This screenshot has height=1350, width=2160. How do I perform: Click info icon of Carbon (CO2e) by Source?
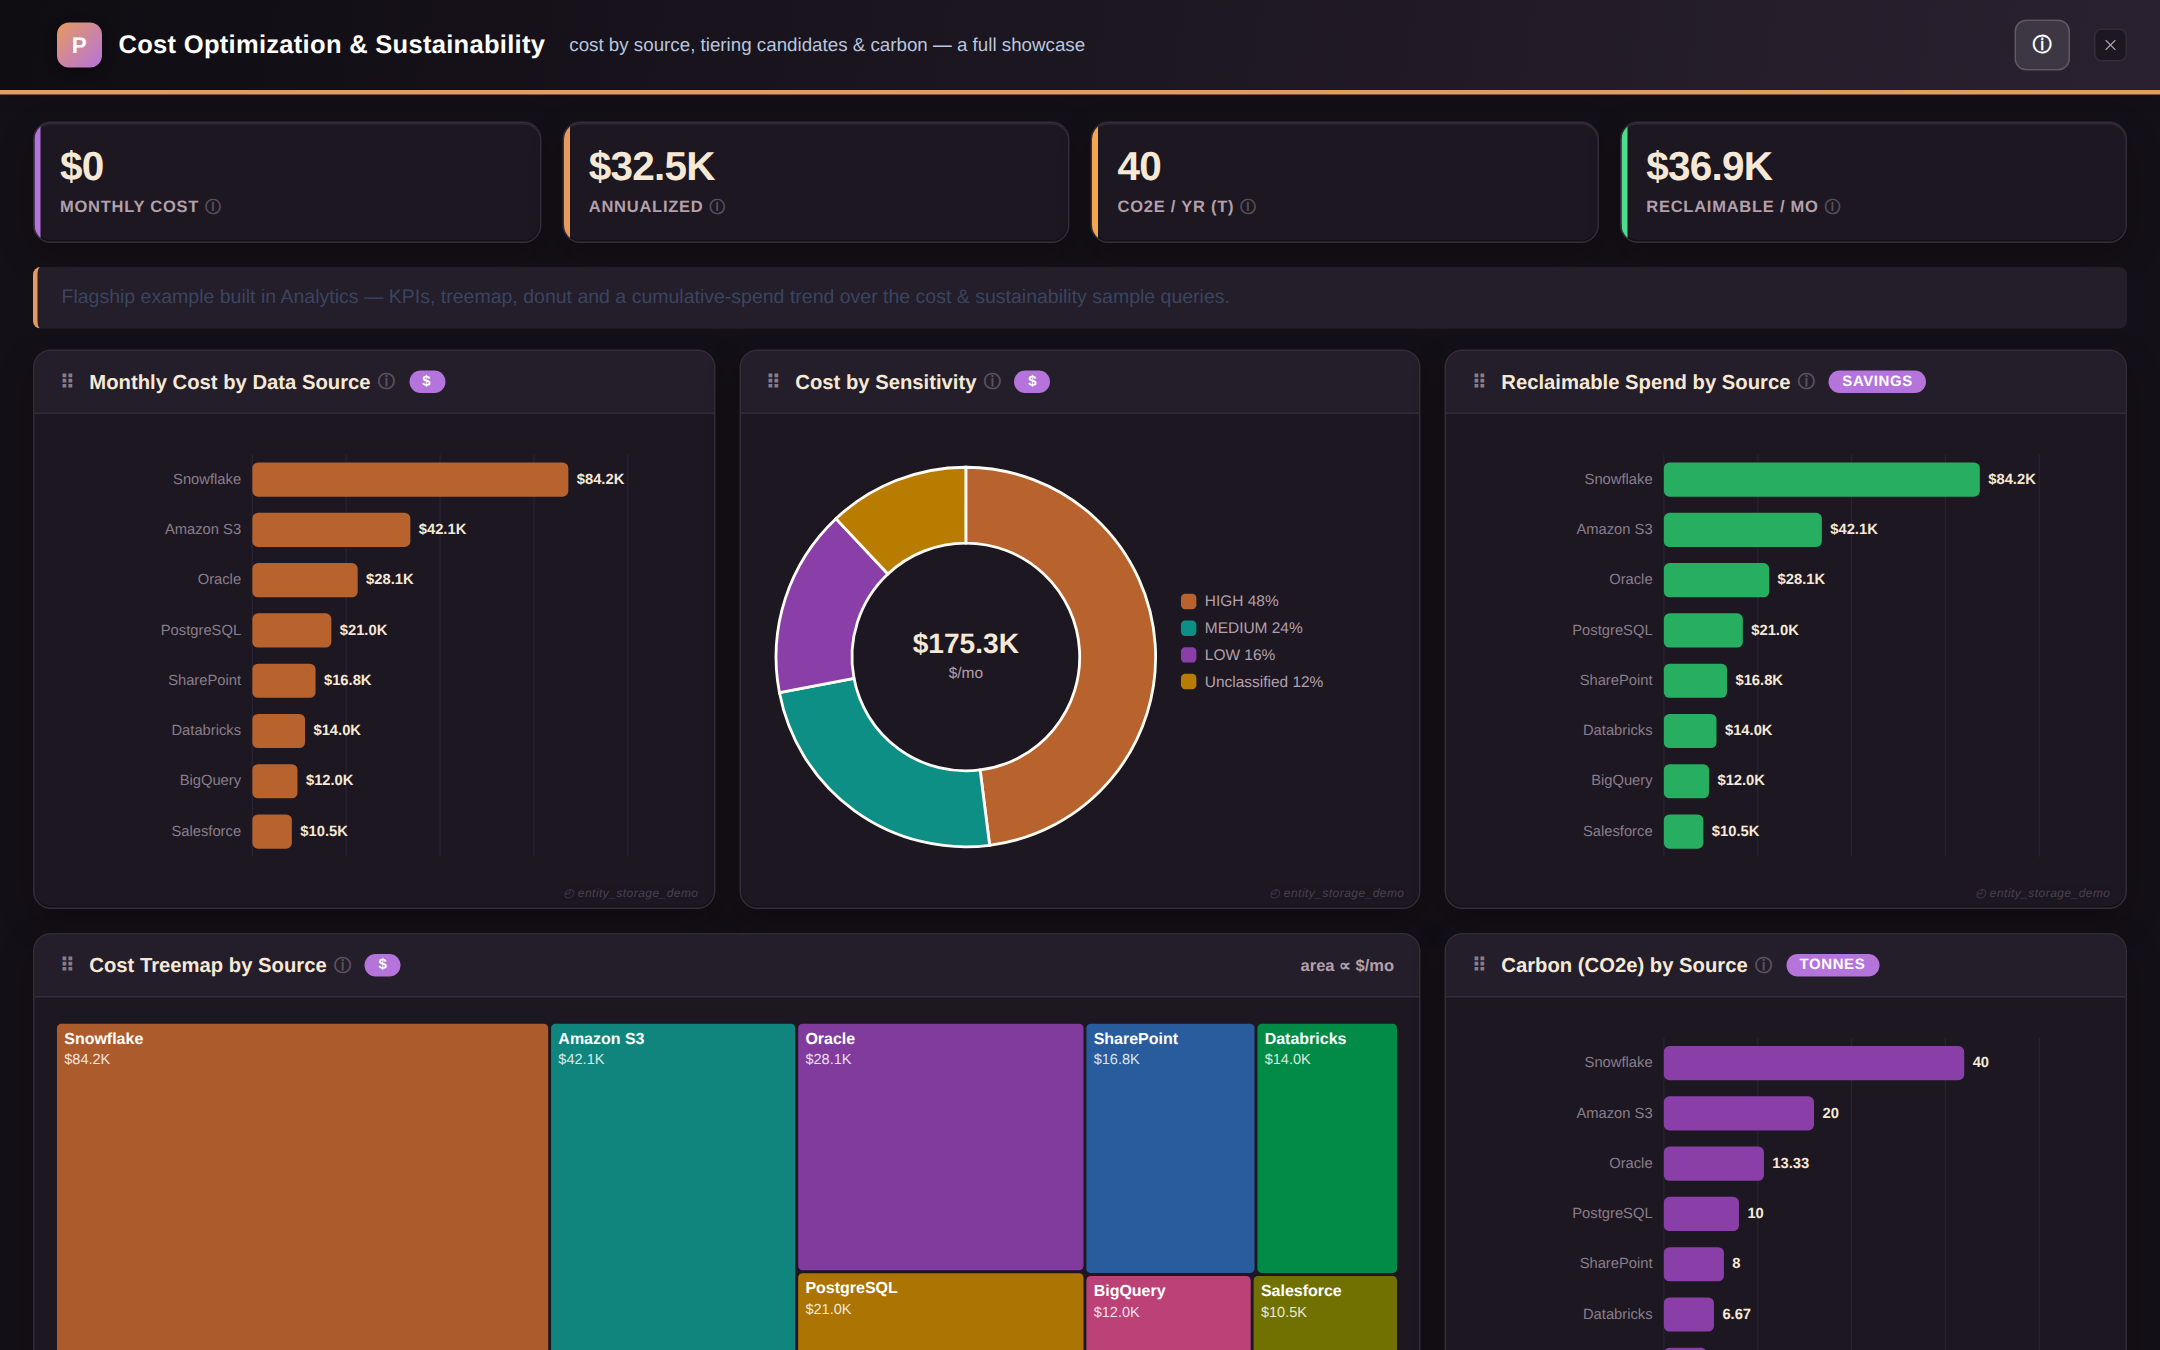tap(1763, 964)
